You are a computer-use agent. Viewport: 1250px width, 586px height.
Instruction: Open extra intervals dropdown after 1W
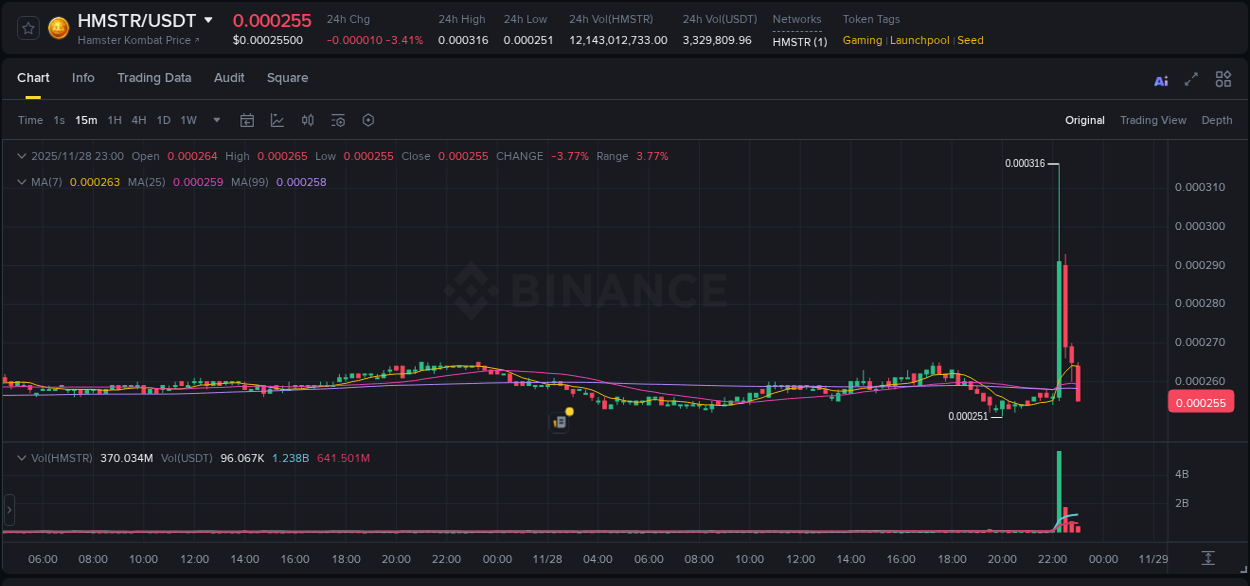[x=214, y=120]
